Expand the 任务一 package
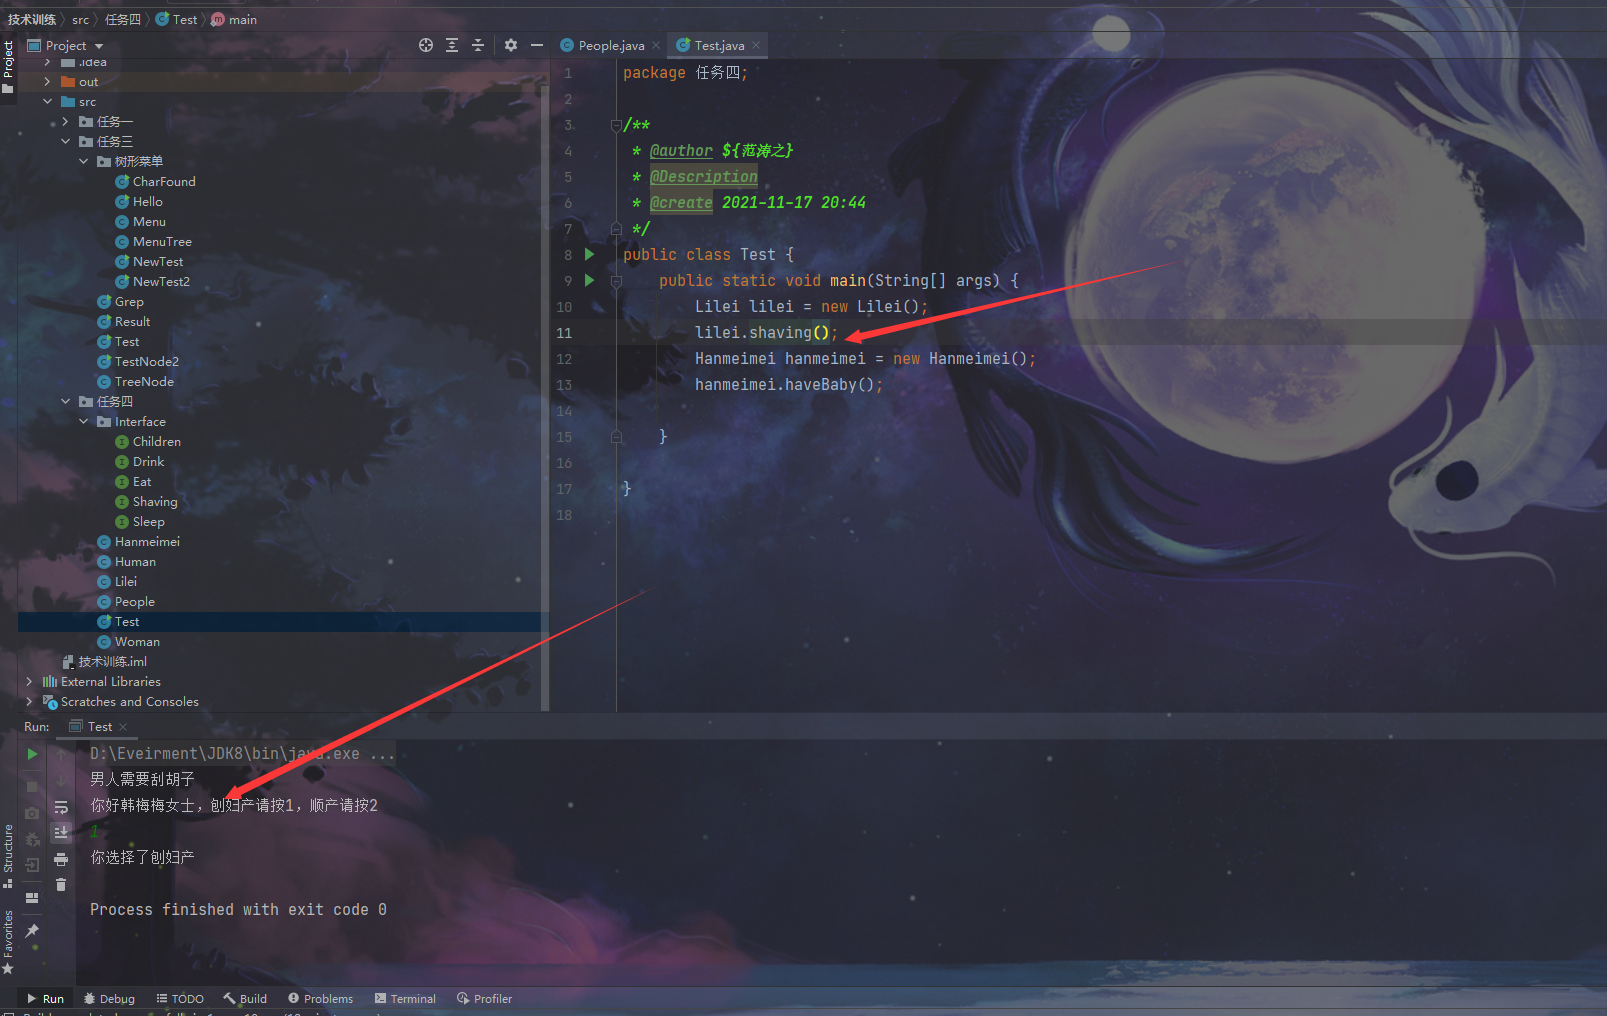Screen dimensions: 1607x1016 pos(65,122)
